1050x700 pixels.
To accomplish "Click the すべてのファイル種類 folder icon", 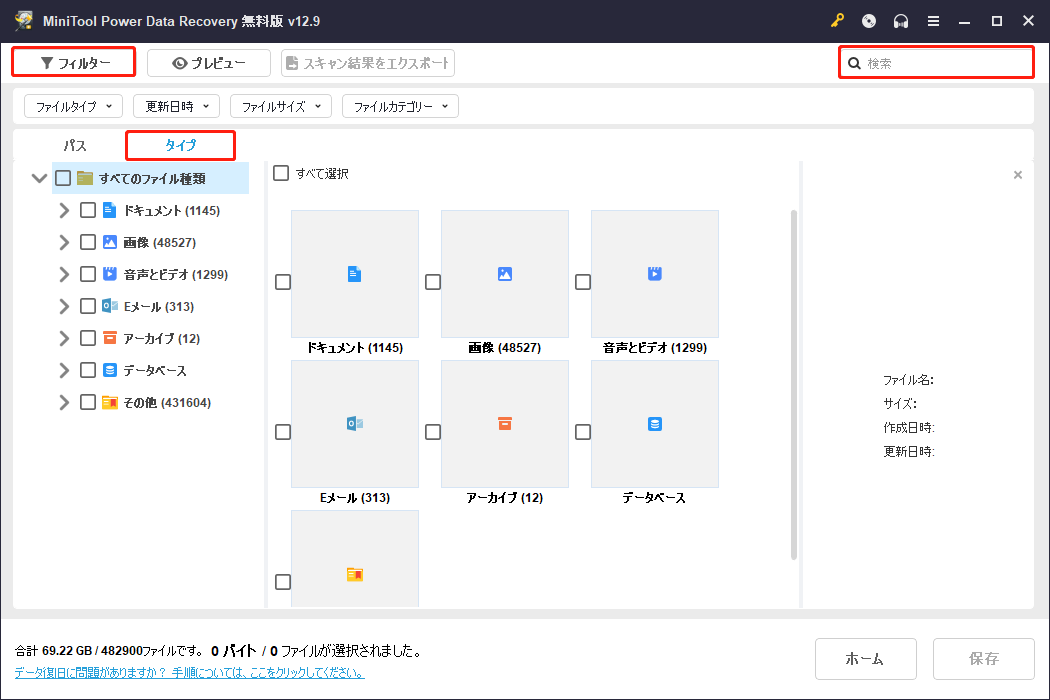I will tap(85, 178).
